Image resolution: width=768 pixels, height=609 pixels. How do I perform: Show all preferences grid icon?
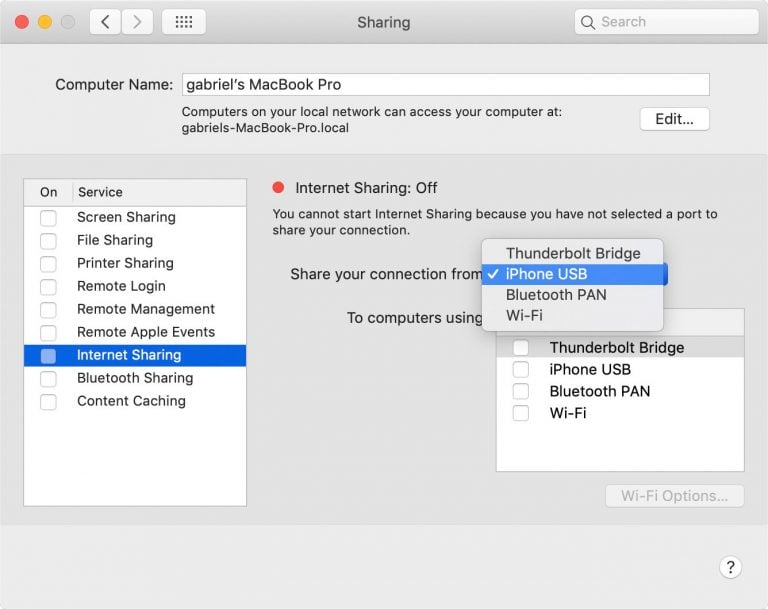183,22
